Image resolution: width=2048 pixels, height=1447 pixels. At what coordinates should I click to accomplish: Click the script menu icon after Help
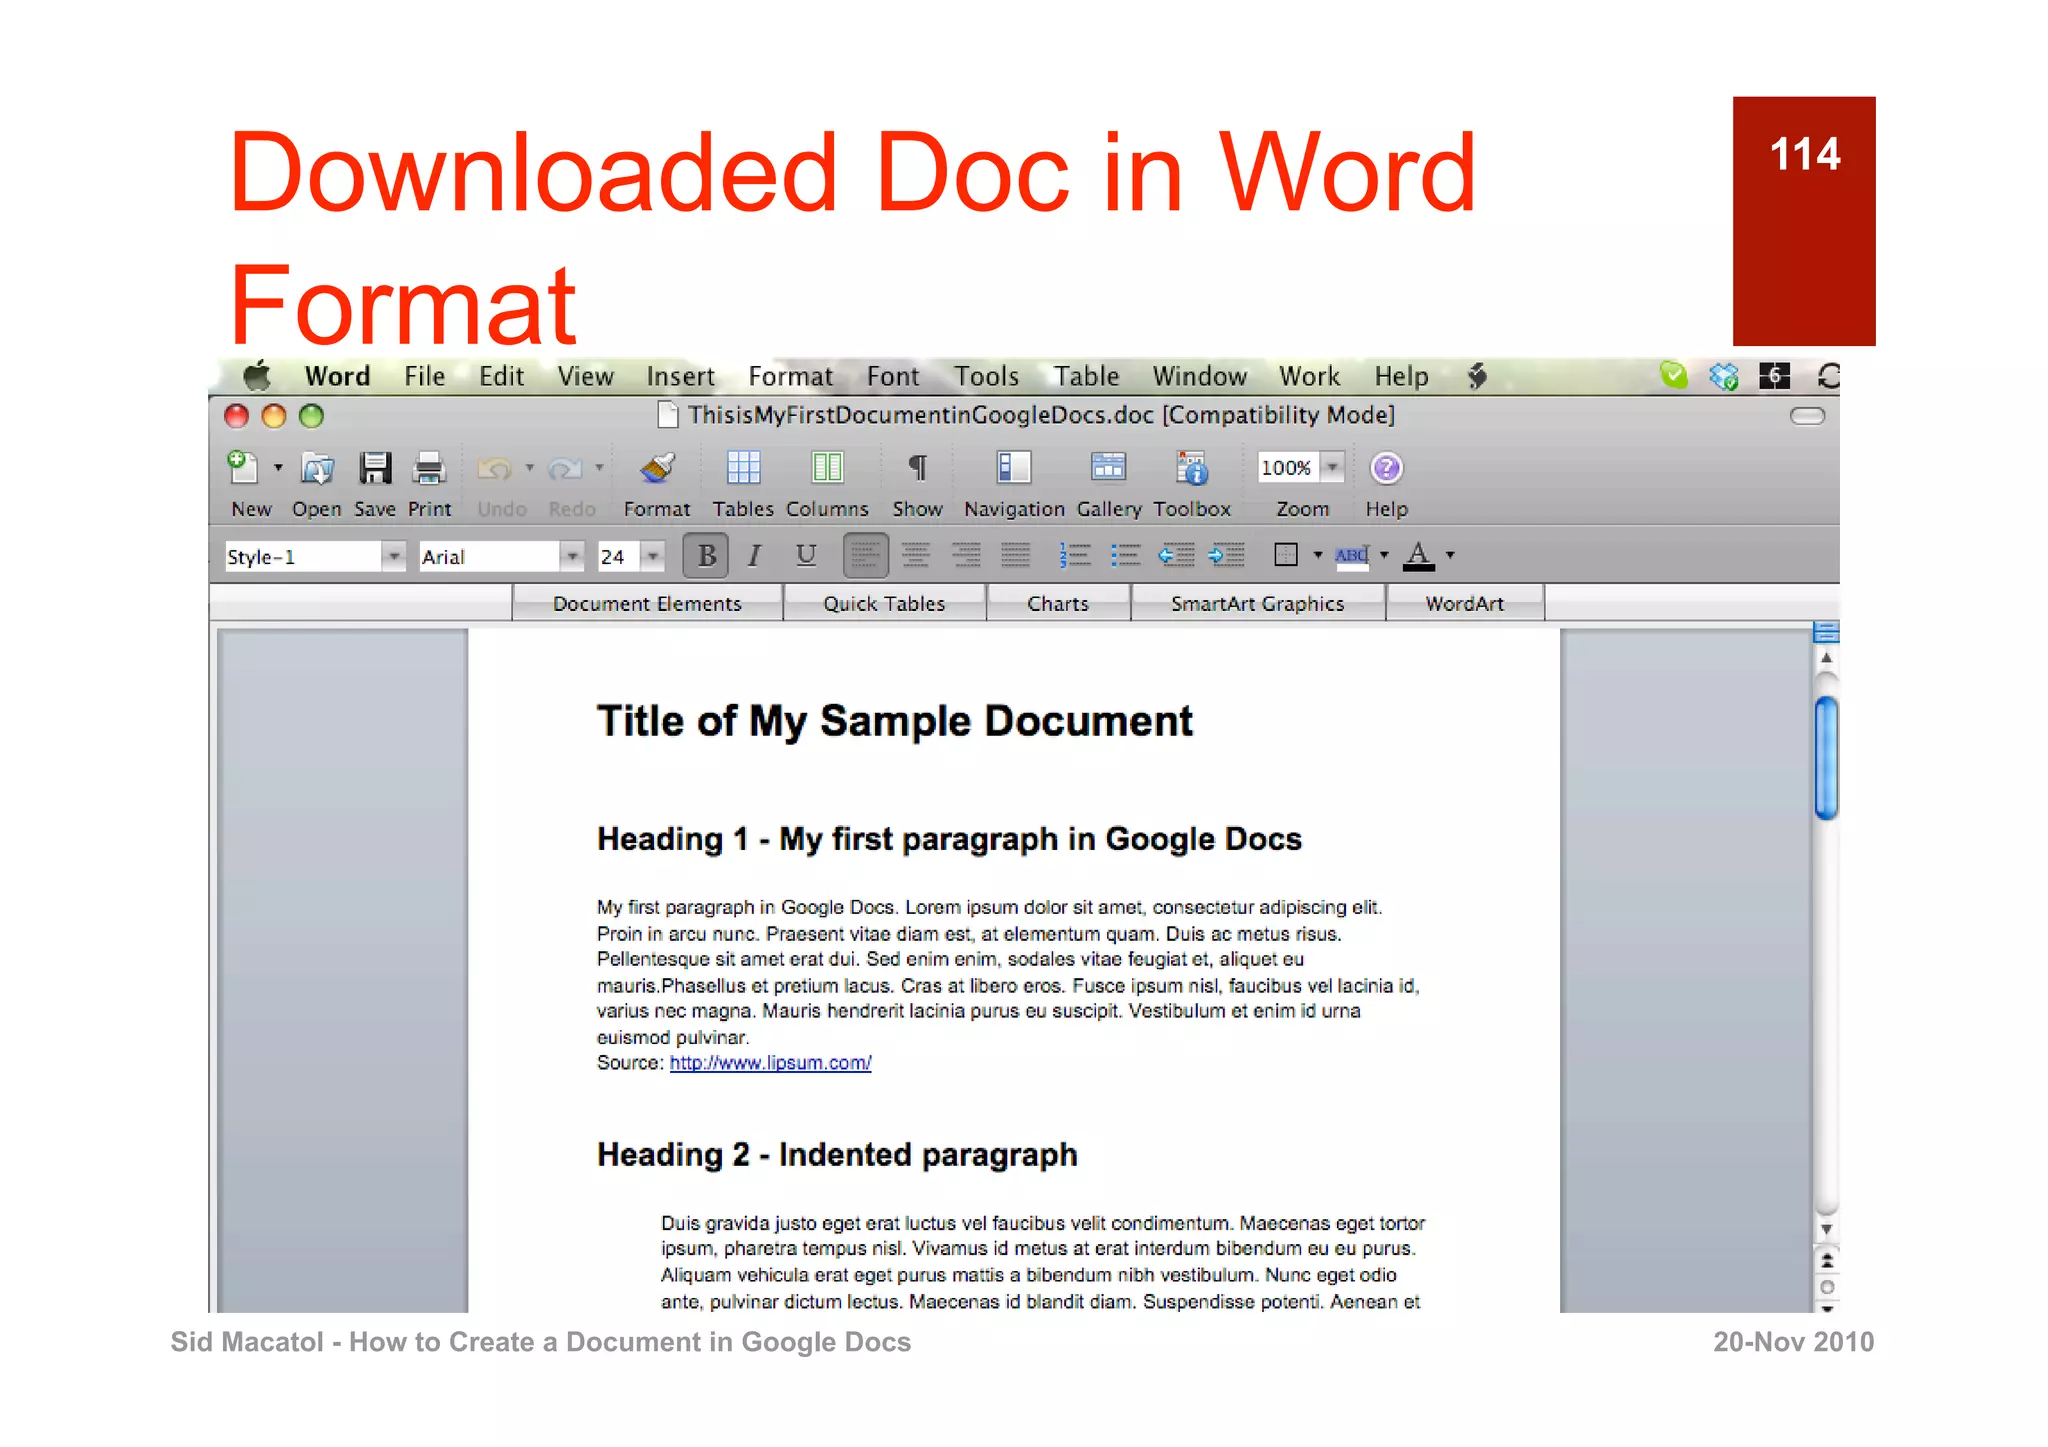1477,376
